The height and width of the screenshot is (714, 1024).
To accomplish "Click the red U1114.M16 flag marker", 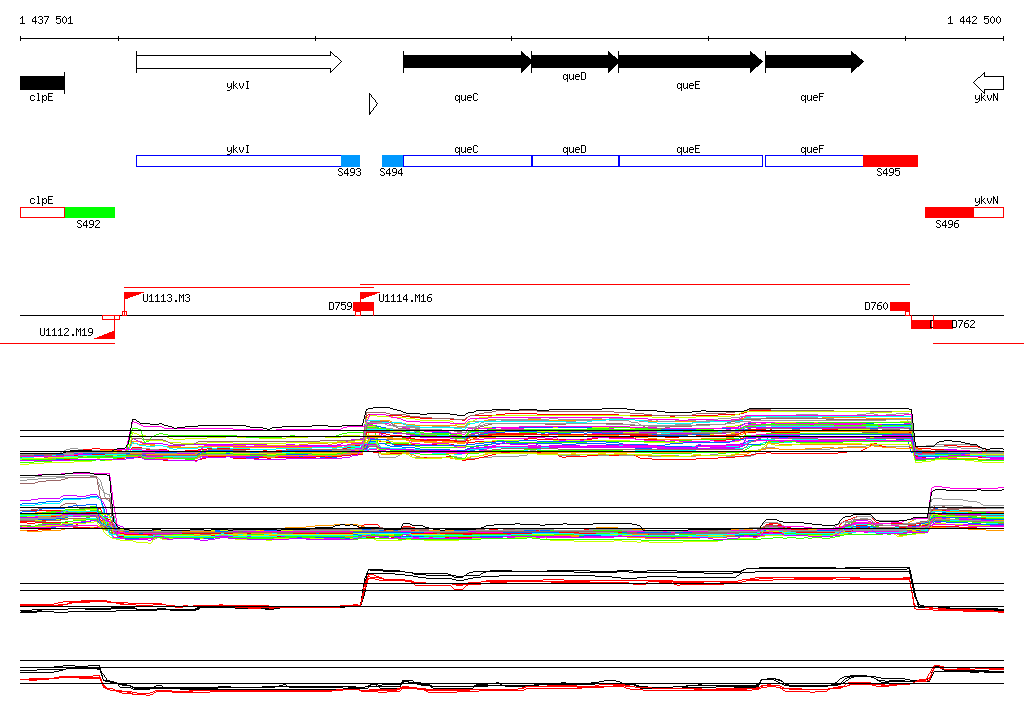I will pos(369,297).
